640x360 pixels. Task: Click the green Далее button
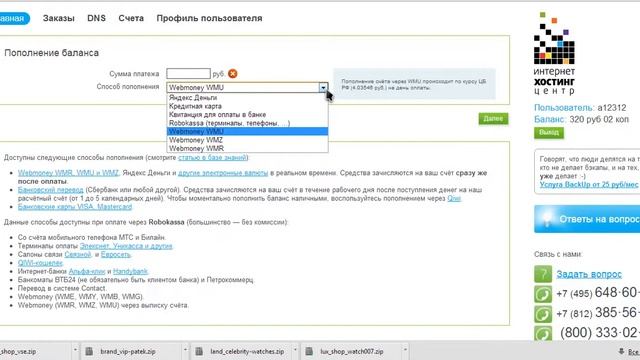[493, 119]
